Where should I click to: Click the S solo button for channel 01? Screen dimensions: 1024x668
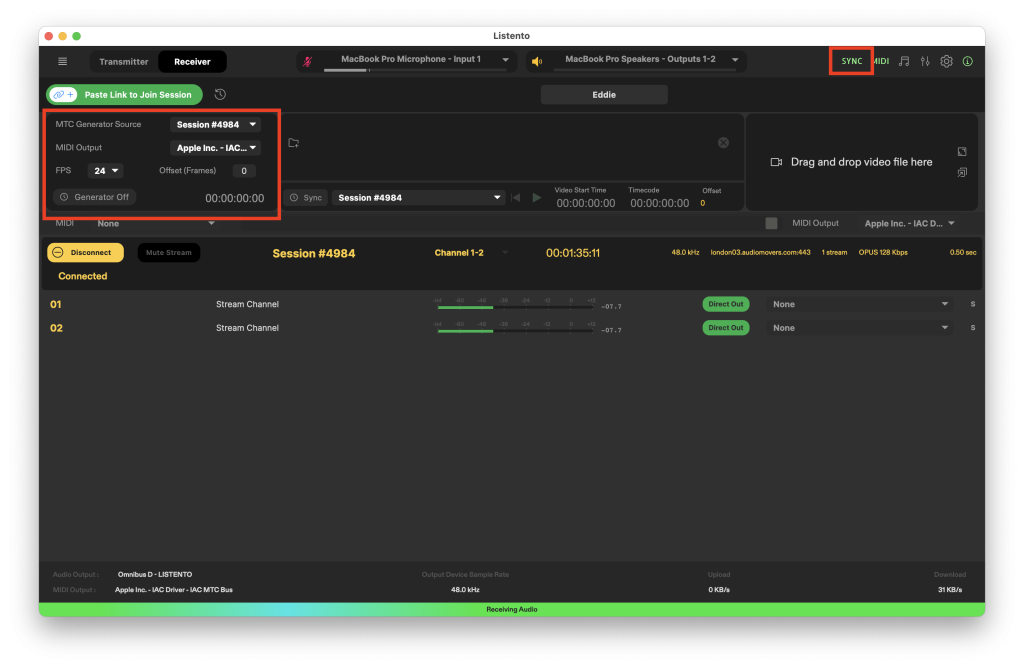[x=972, y=304]
